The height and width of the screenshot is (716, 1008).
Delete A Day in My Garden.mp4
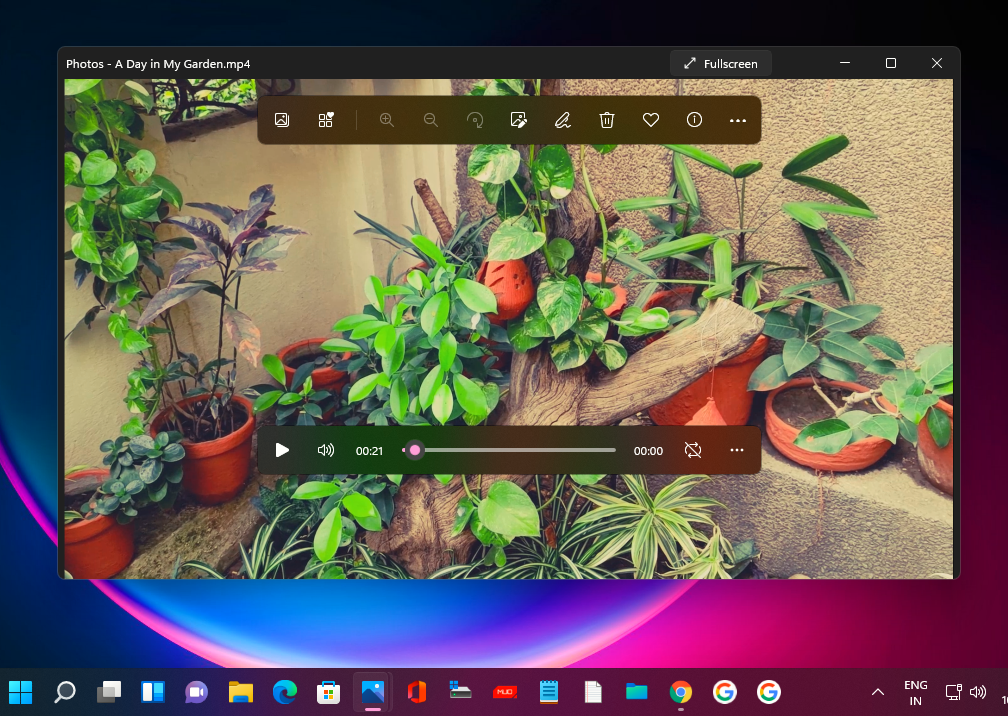pyautogui.click(x=606, y=120)
